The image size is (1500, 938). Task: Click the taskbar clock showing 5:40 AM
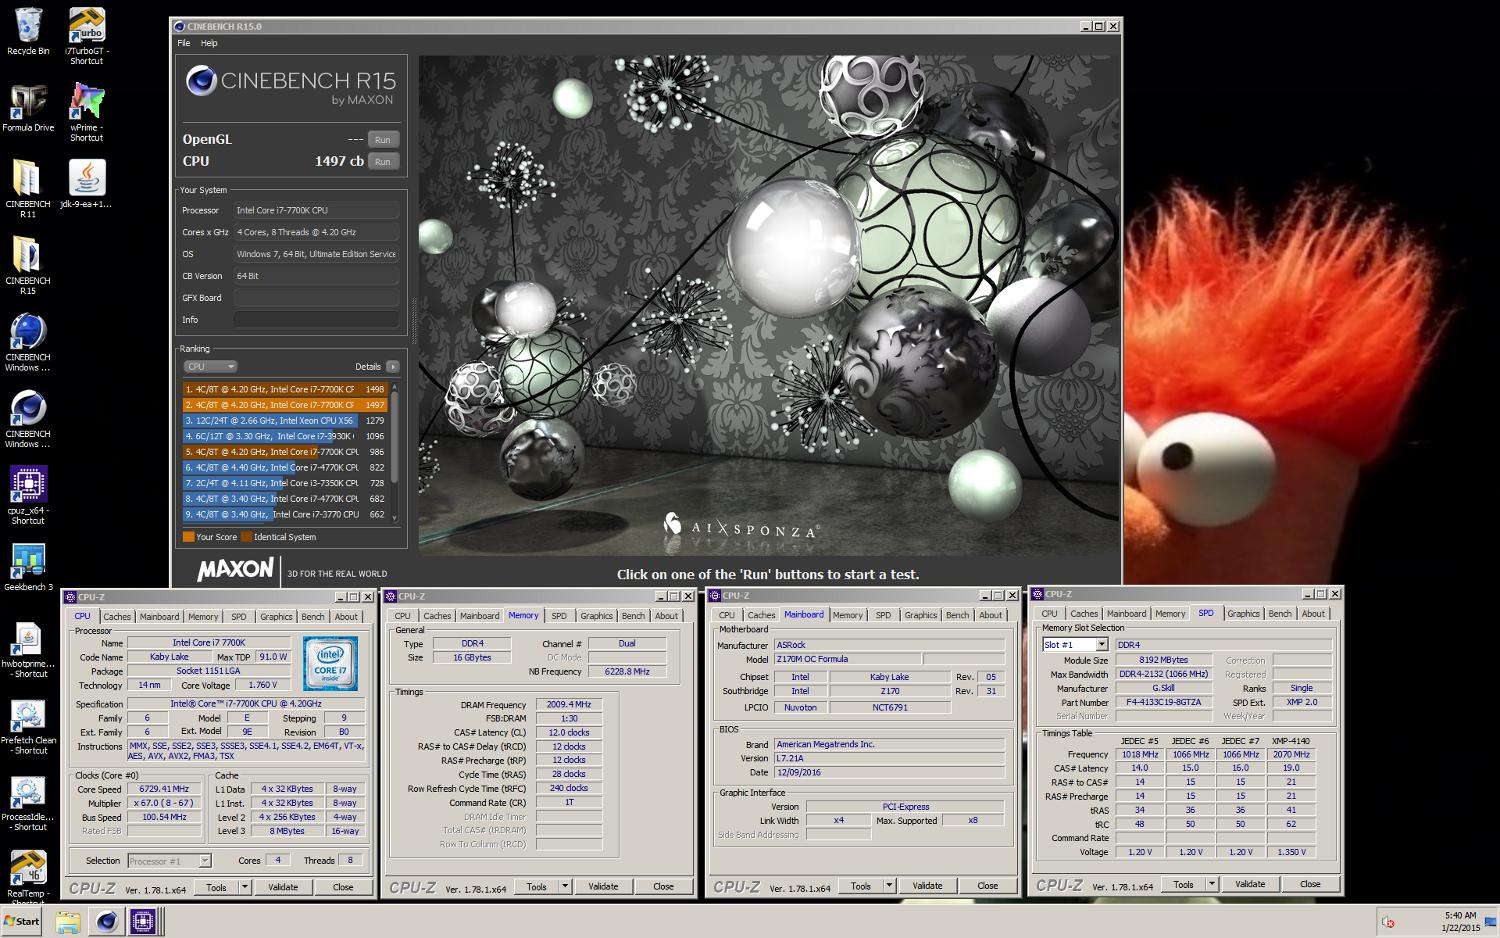point(1461,922)
